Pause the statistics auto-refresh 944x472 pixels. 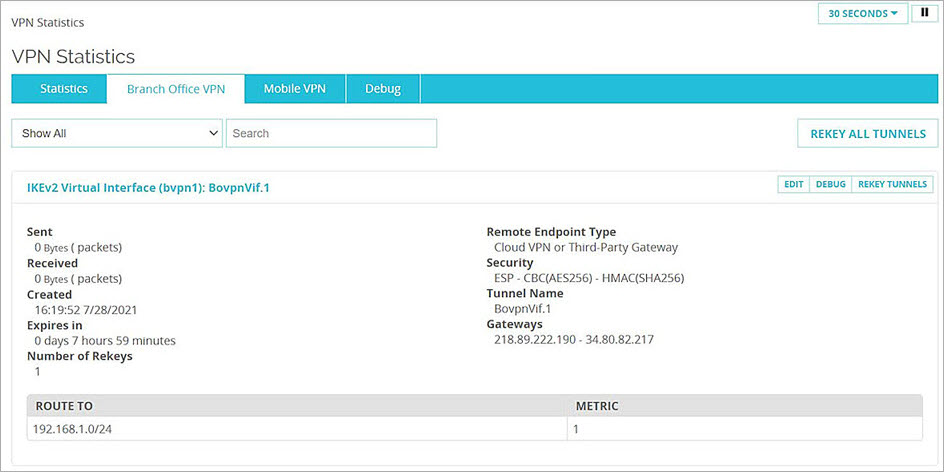point(922,14)
